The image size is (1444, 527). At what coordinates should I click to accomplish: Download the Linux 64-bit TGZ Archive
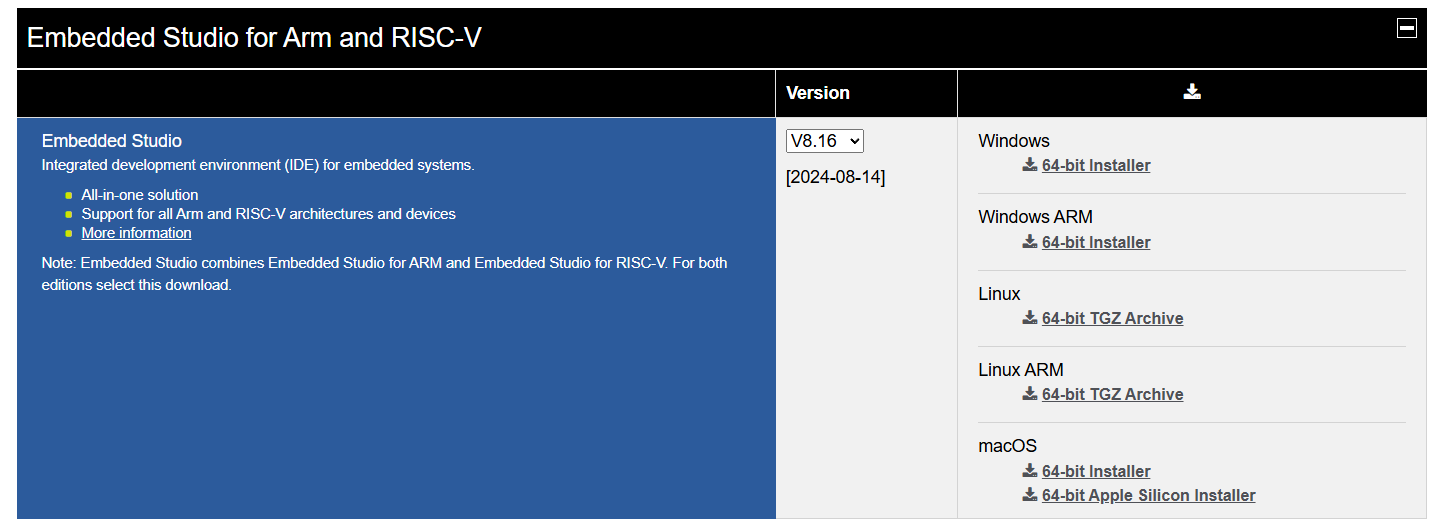click(1112, 318)
